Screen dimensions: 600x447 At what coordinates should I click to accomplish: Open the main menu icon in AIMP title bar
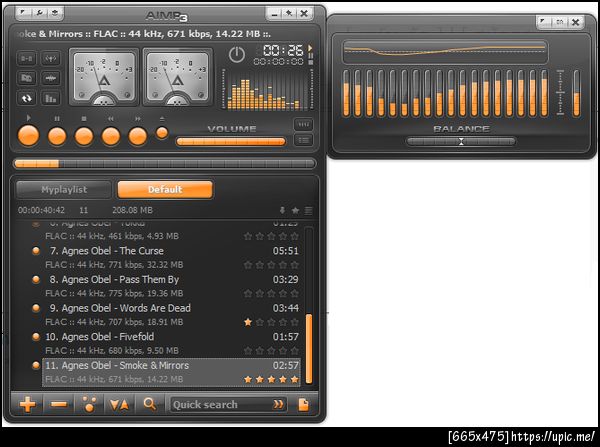pos(23,13)
